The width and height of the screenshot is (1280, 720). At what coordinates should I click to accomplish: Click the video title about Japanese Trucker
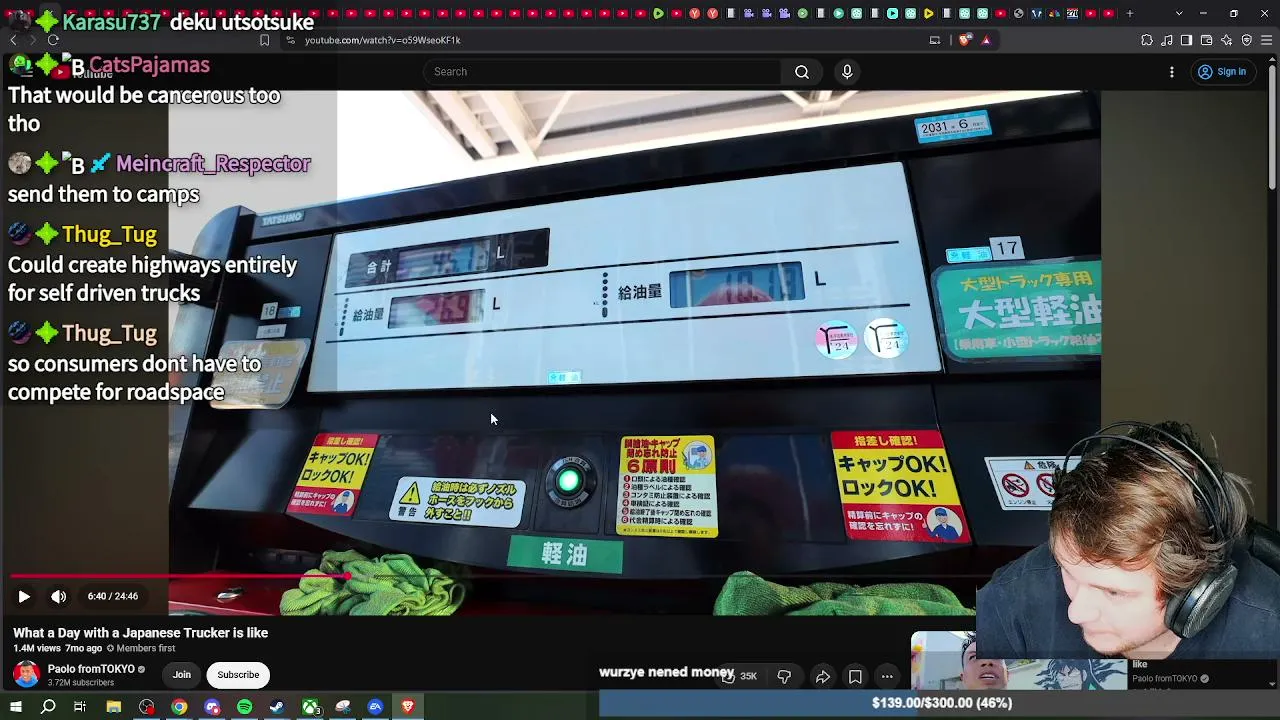coord(140,633)
